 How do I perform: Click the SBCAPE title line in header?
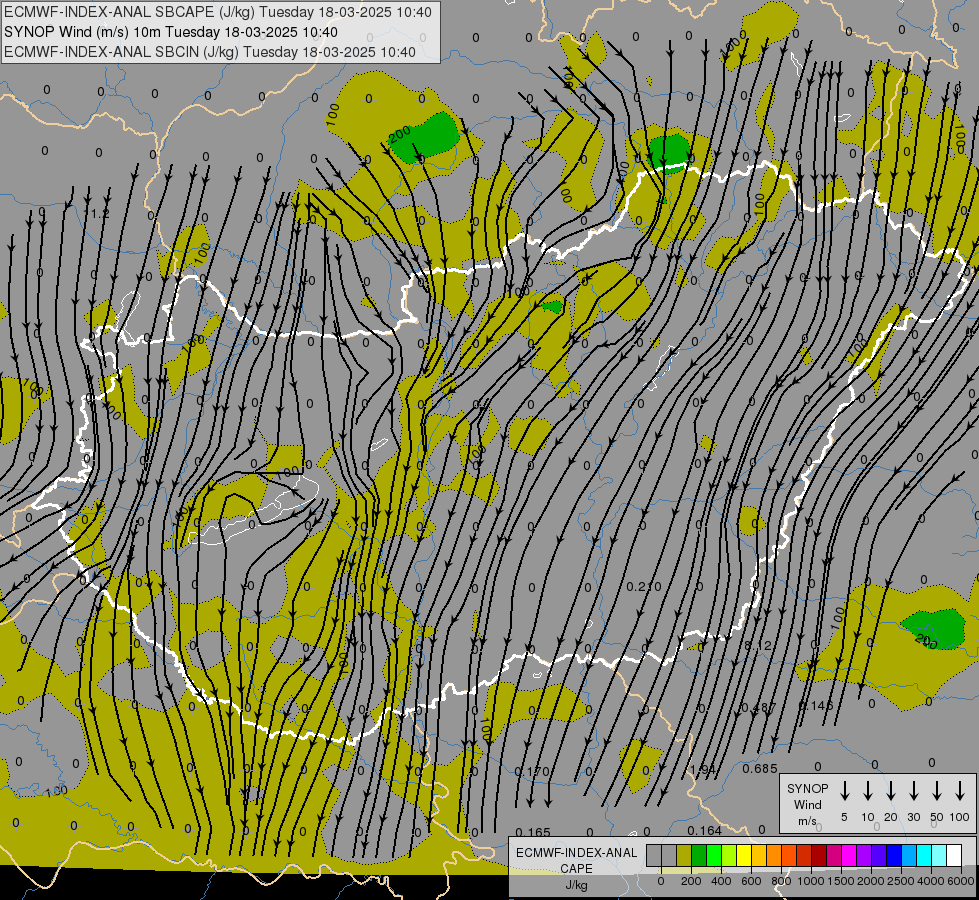click(x=218, y=12)
